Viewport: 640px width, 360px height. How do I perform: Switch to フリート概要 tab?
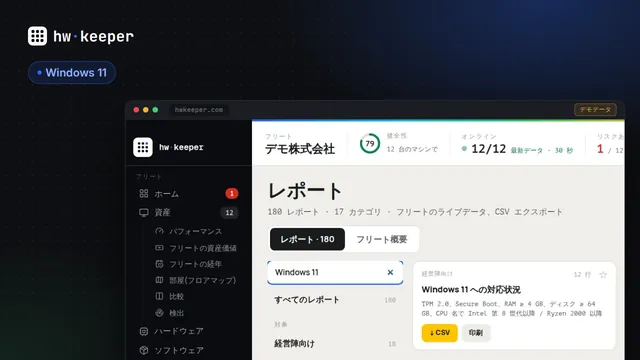(382, 239)
